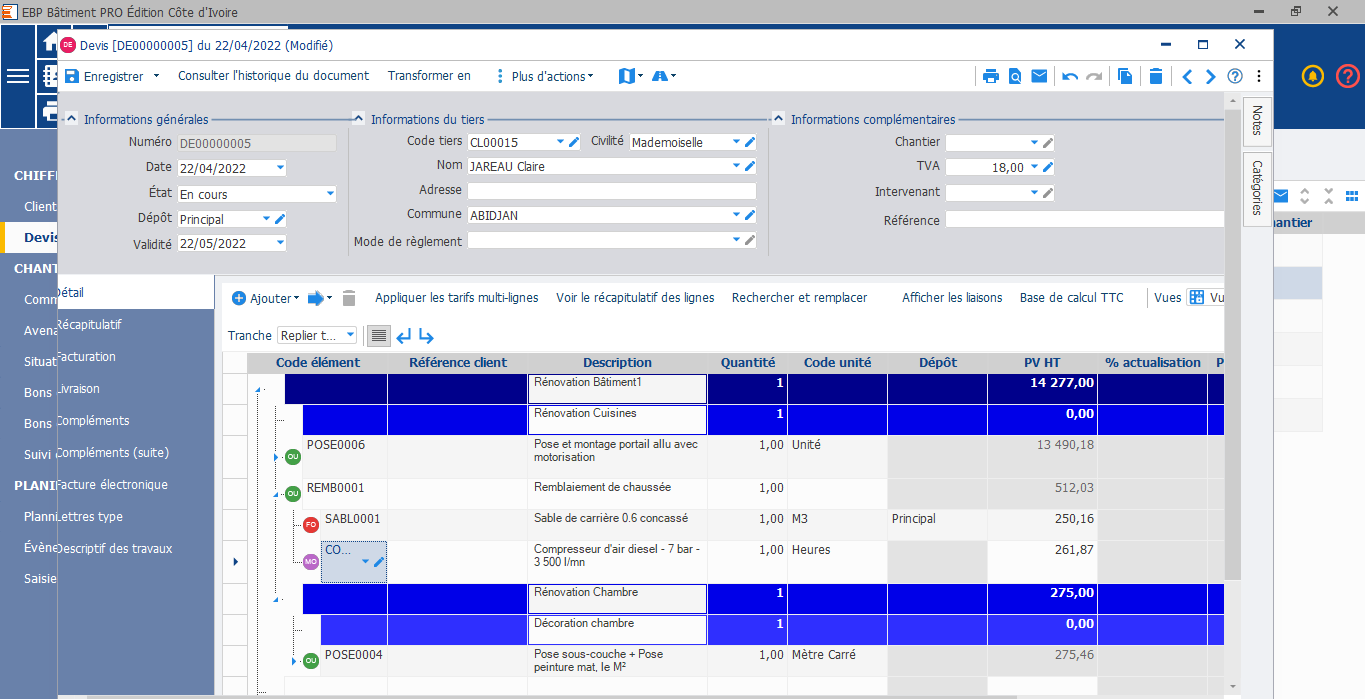Send the quote by email icon
Viewport: 1365px width, 699px height.
pyautogui.click(x=1039, y=76)
